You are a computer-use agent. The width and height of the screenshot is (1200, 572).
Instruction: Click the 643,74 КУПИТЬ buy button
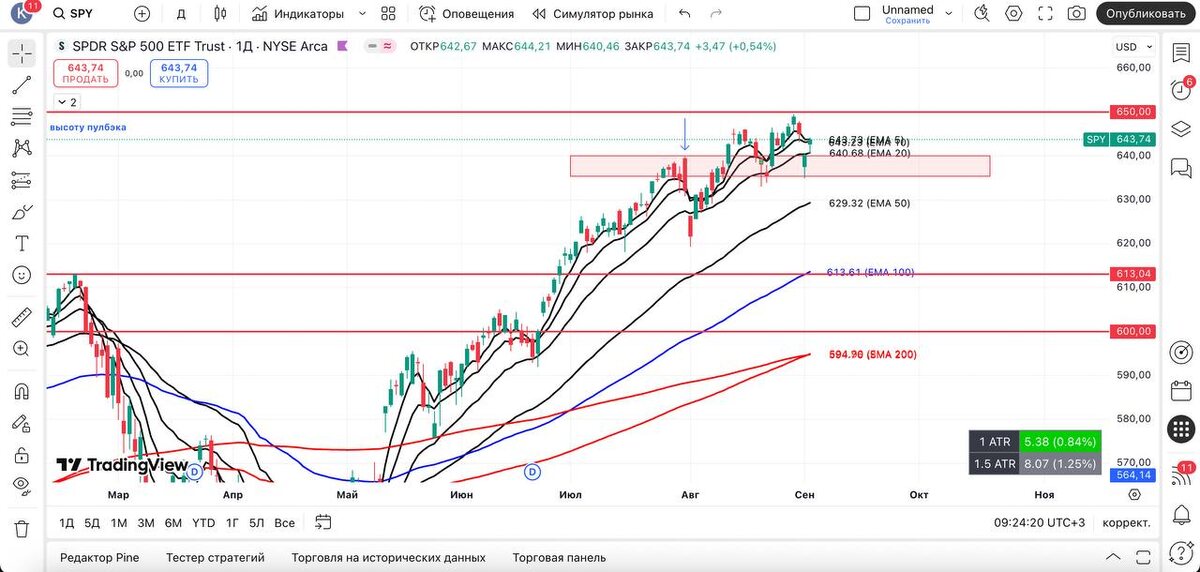pos(179,73)
